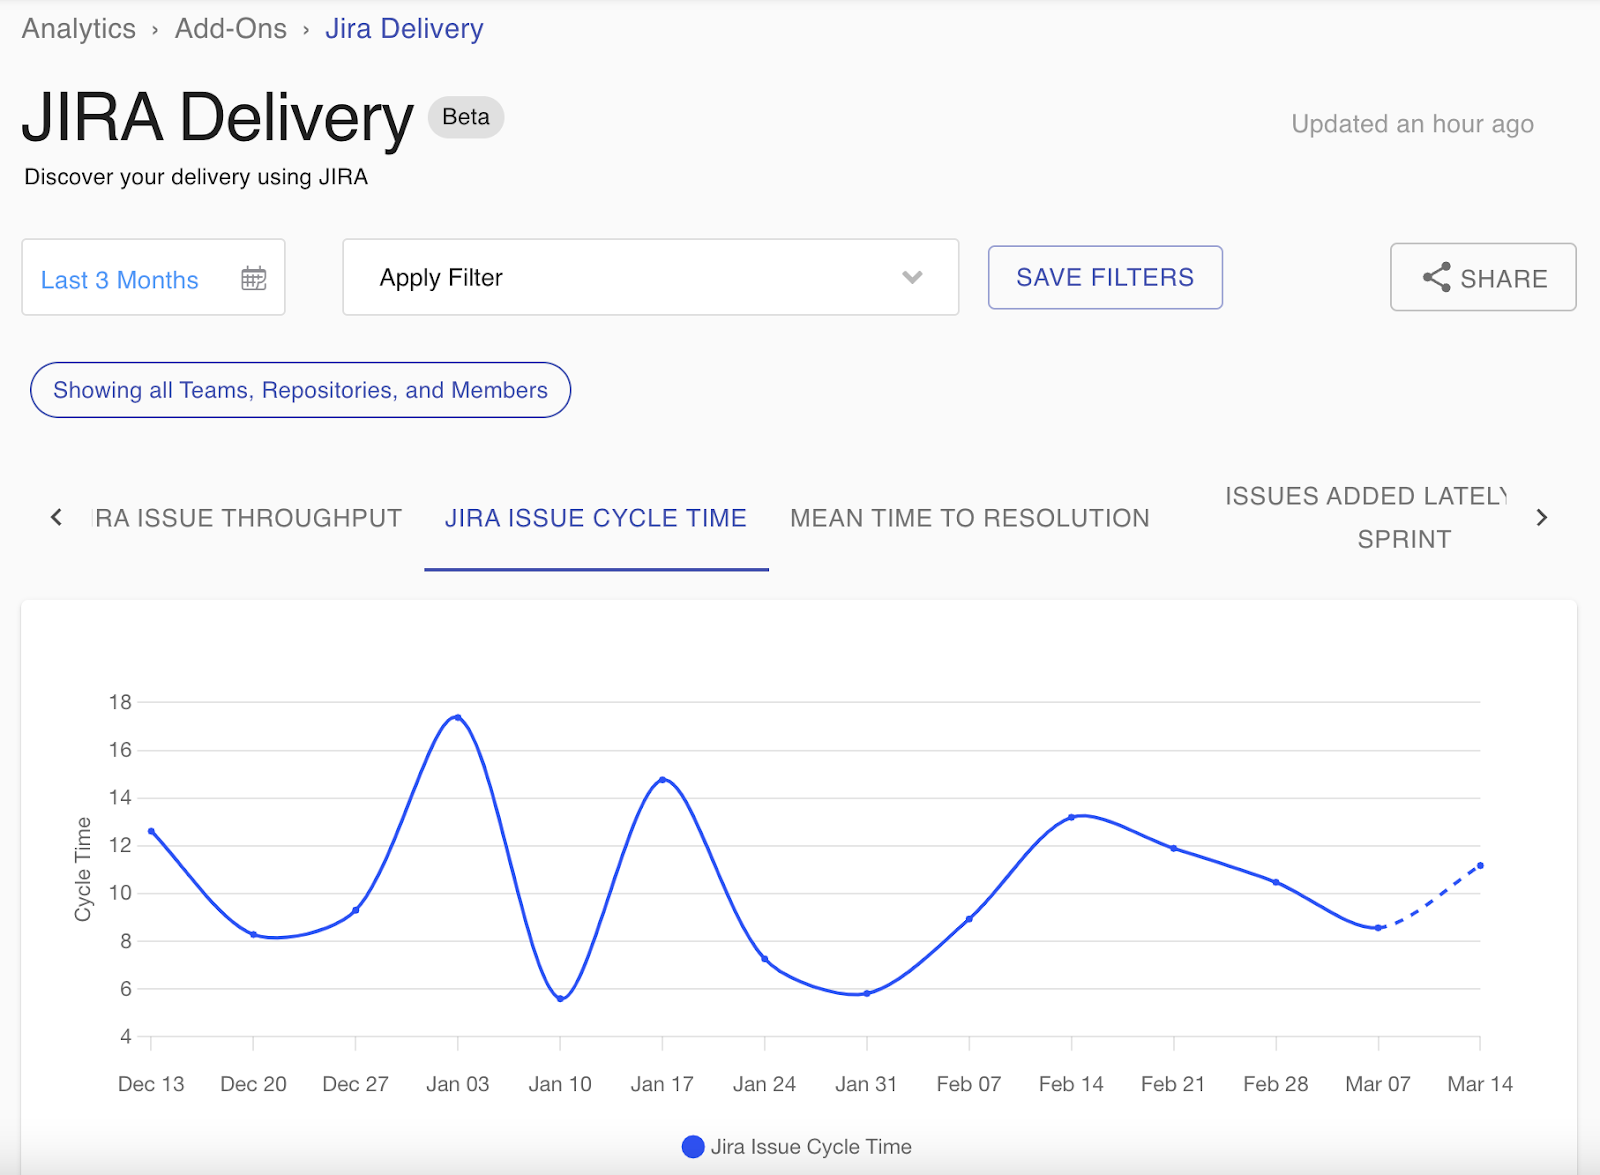Click the Add-Ons breadcrumb
1600x1175 pixels.
click(x=229, y=28)
